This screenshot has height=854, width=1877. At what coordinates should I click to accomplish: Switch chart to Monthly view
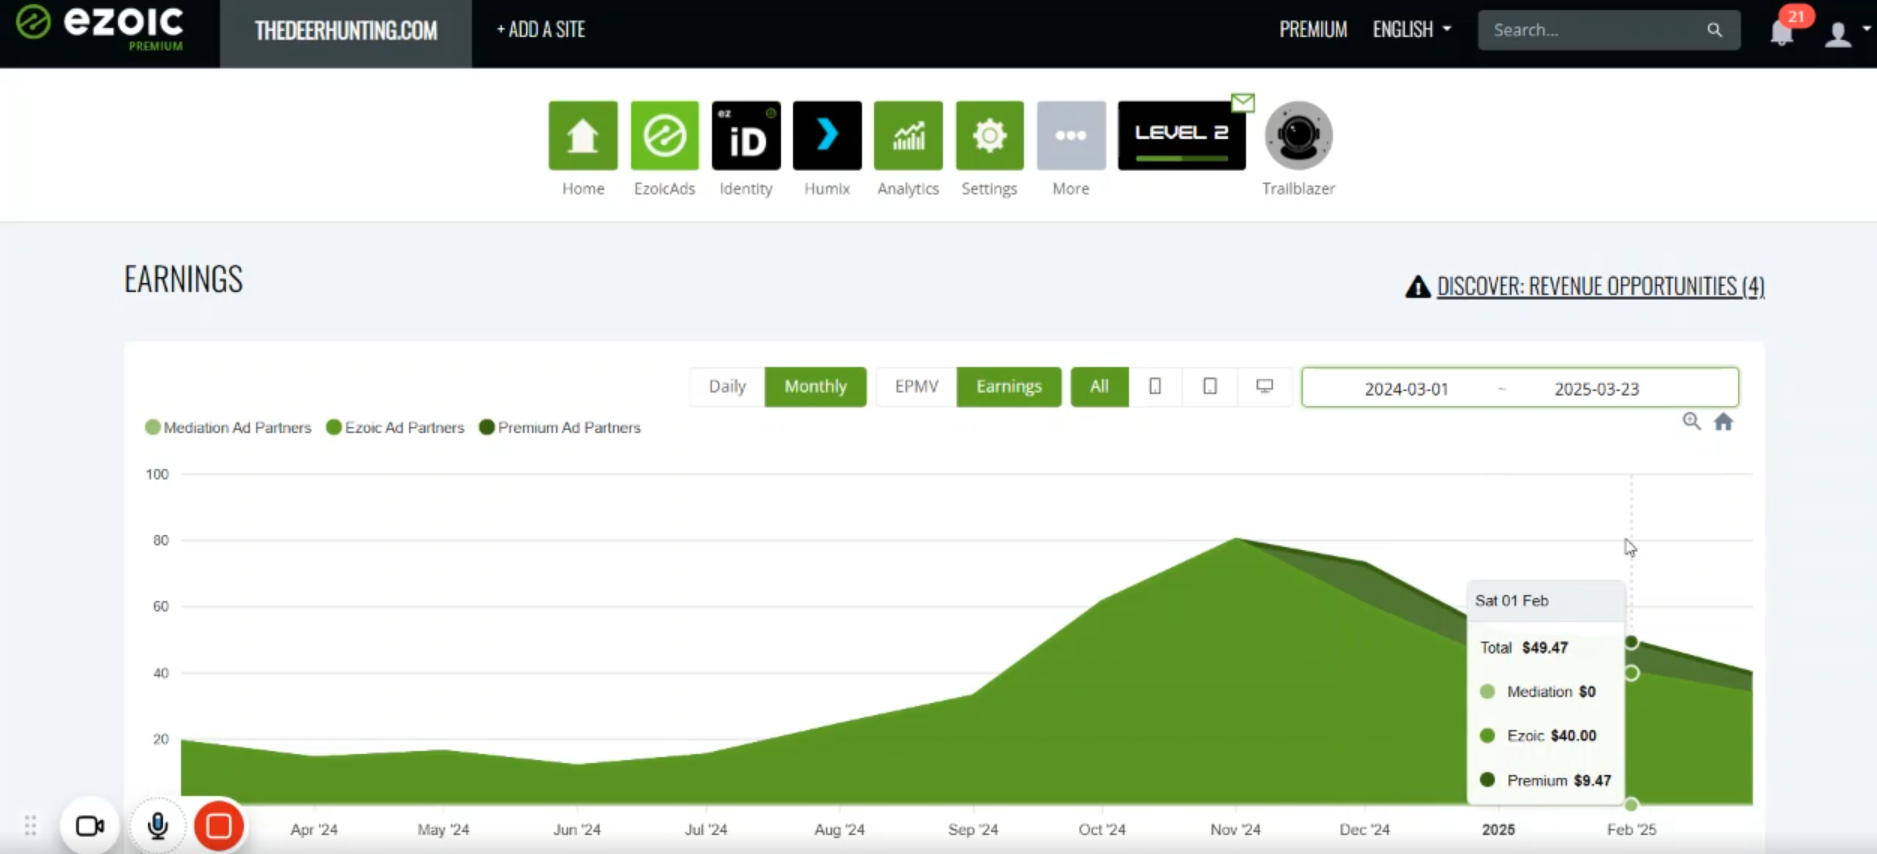coord(815,386)
